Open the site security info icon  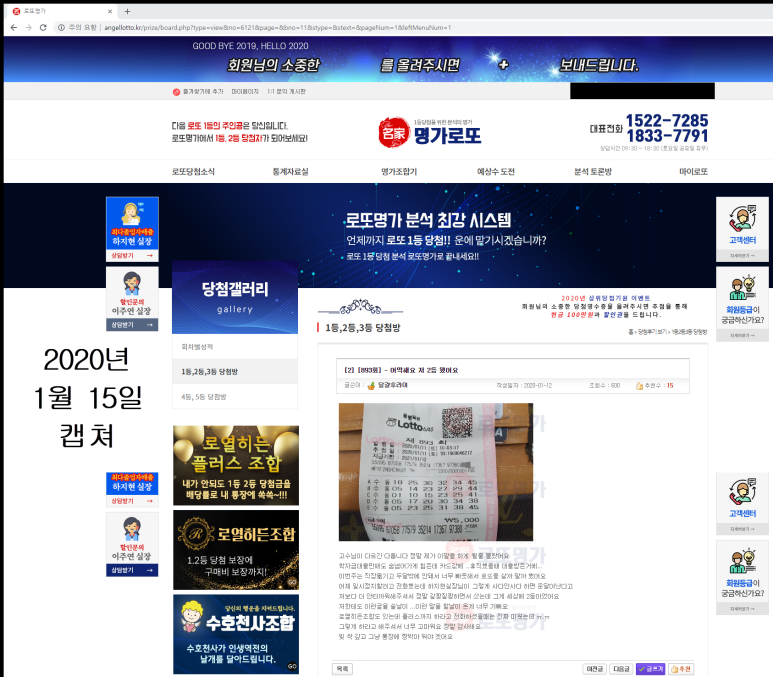coord(61,28)
